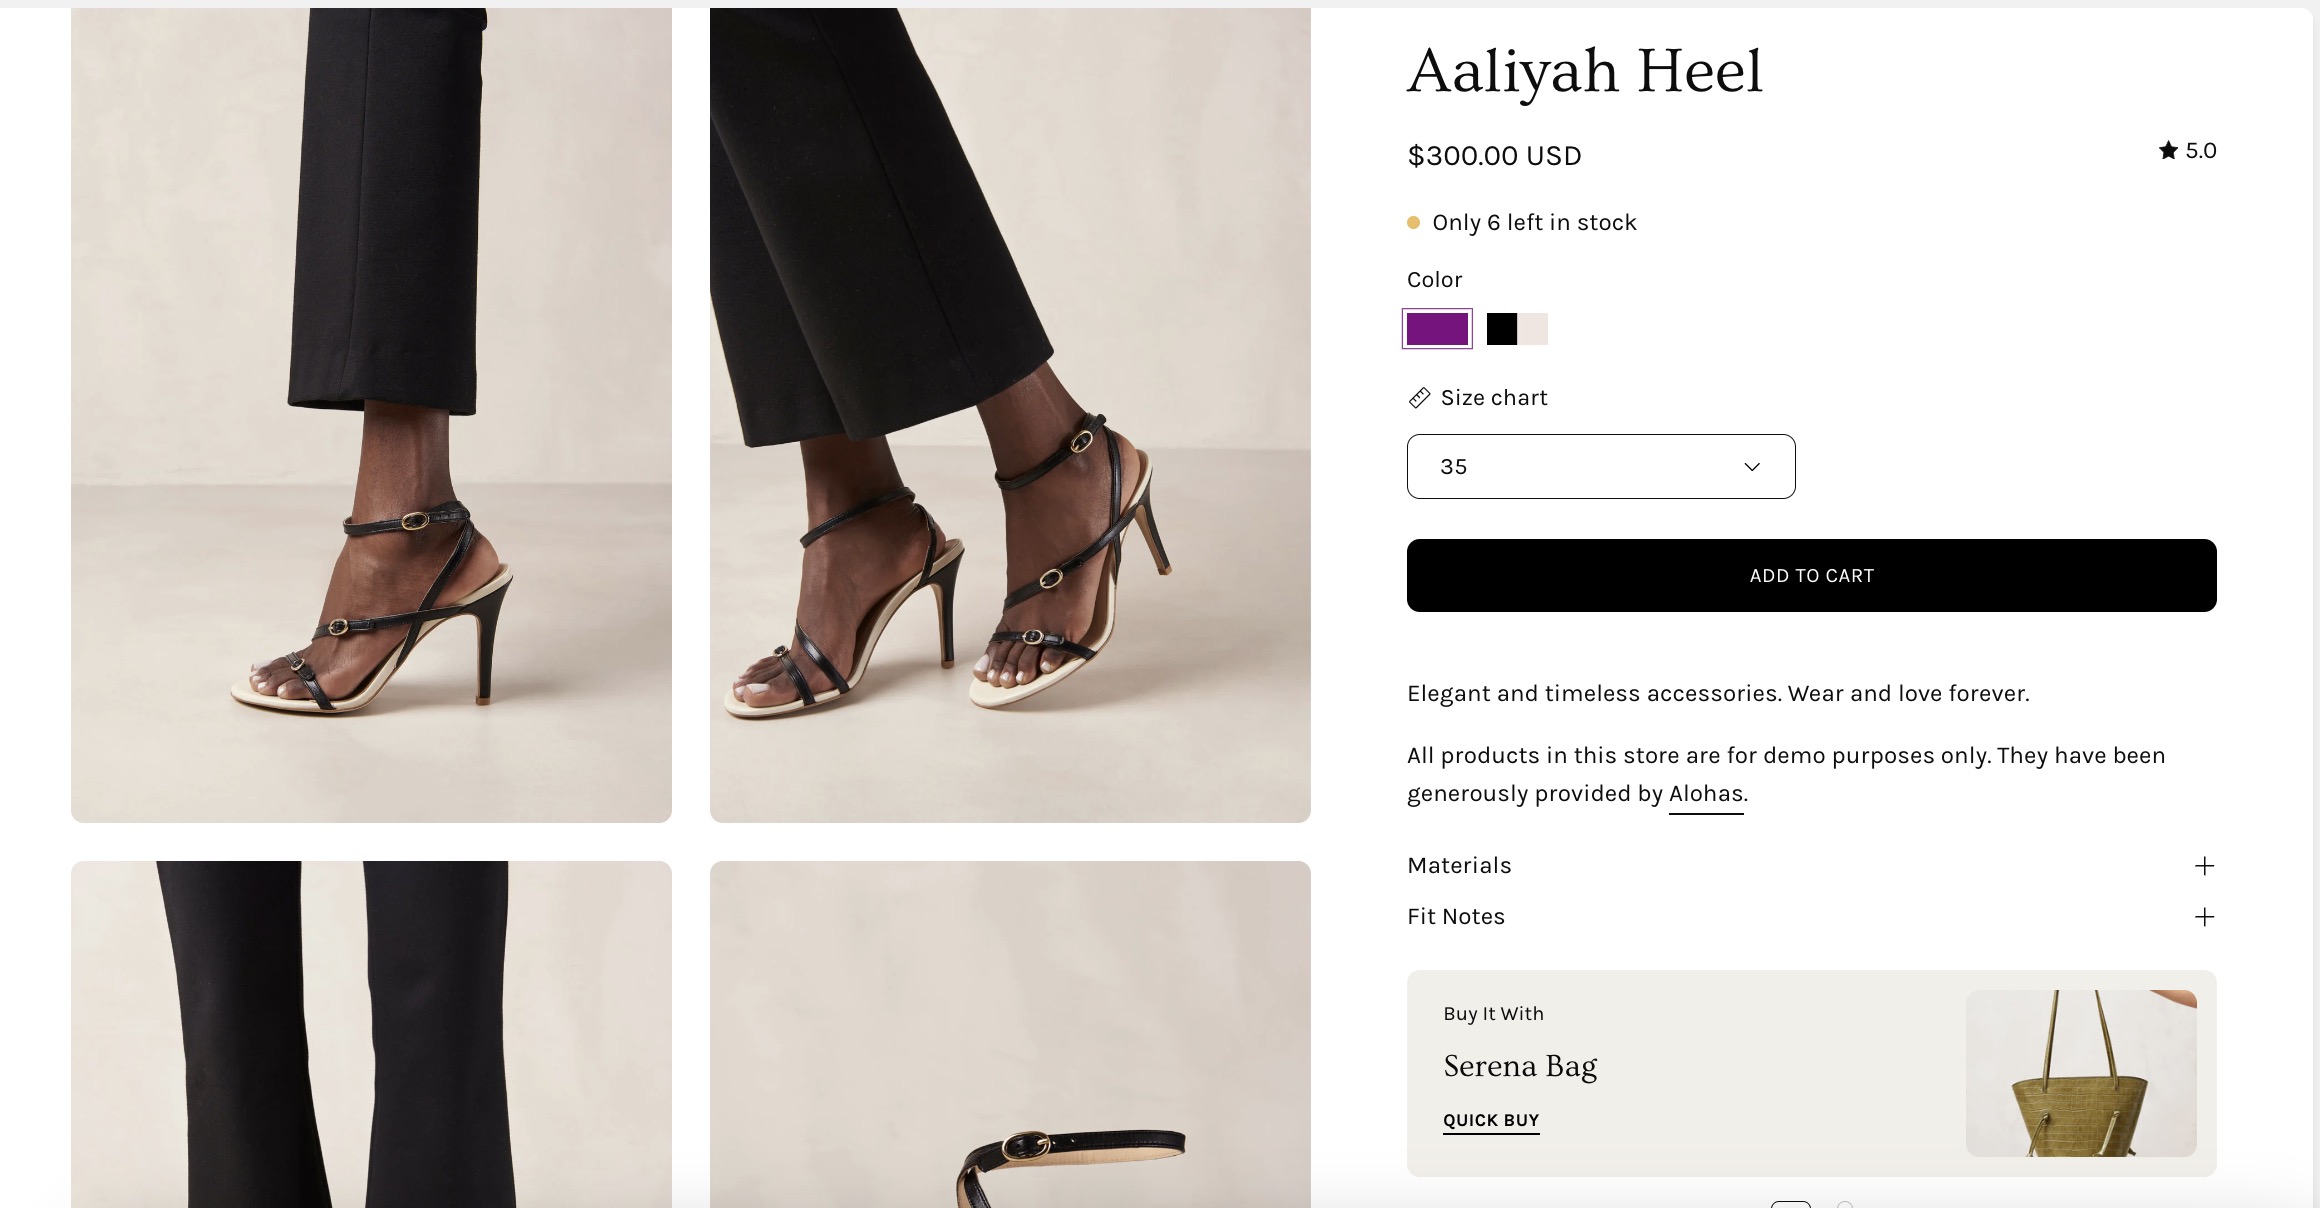Open the single-heel side view product photo

tap(371, 415)
